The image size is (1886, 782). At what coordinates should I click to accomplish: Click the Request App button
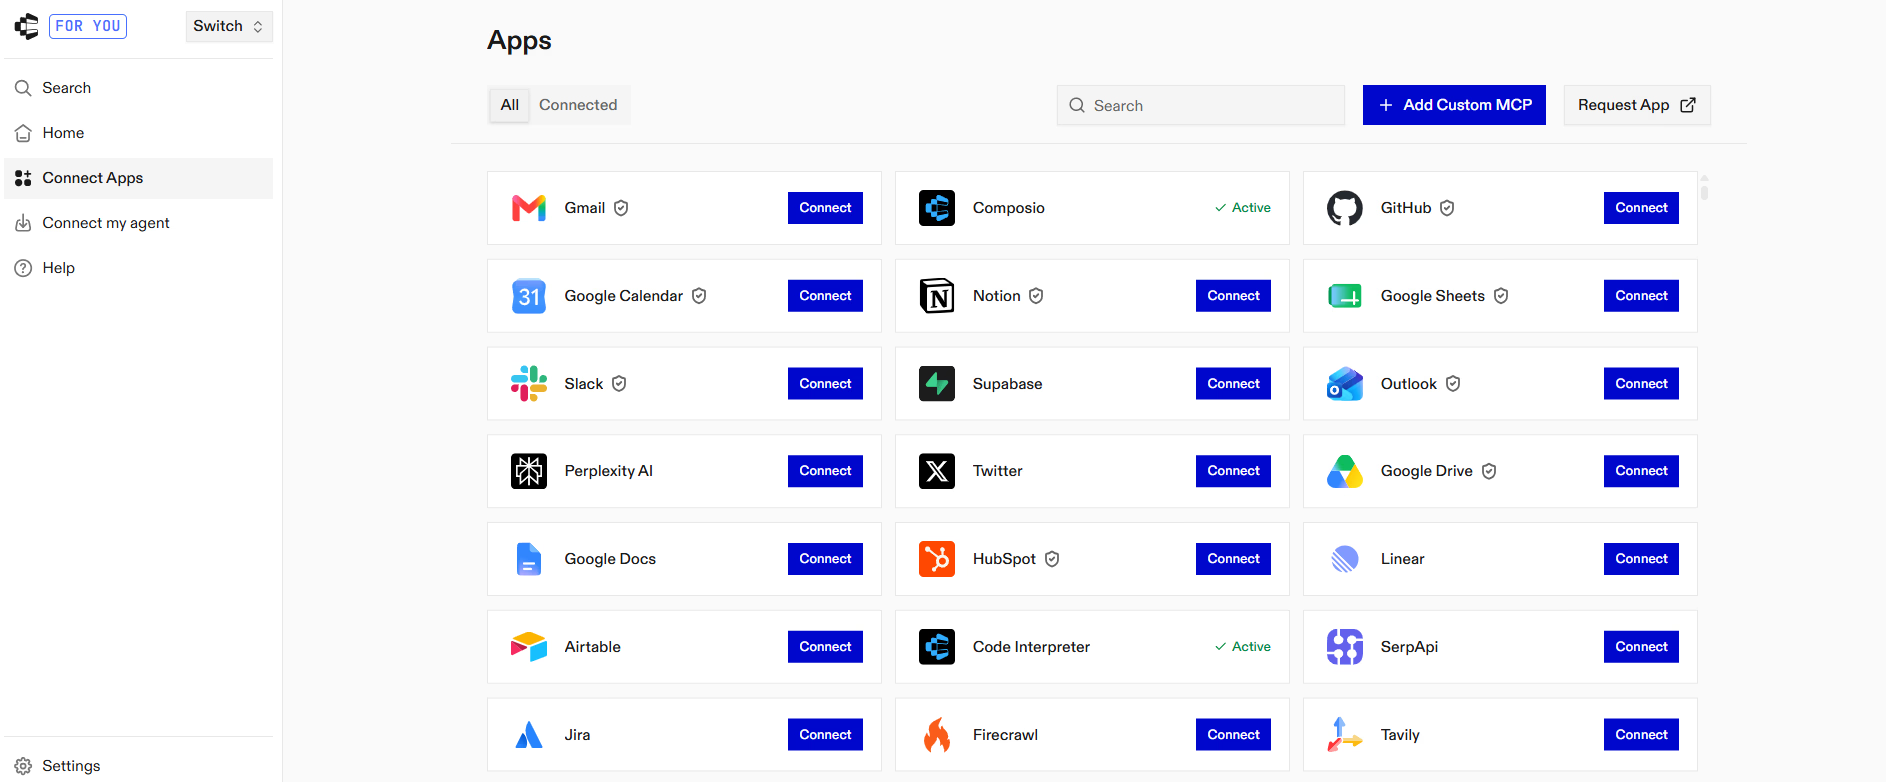[1637, 105]
